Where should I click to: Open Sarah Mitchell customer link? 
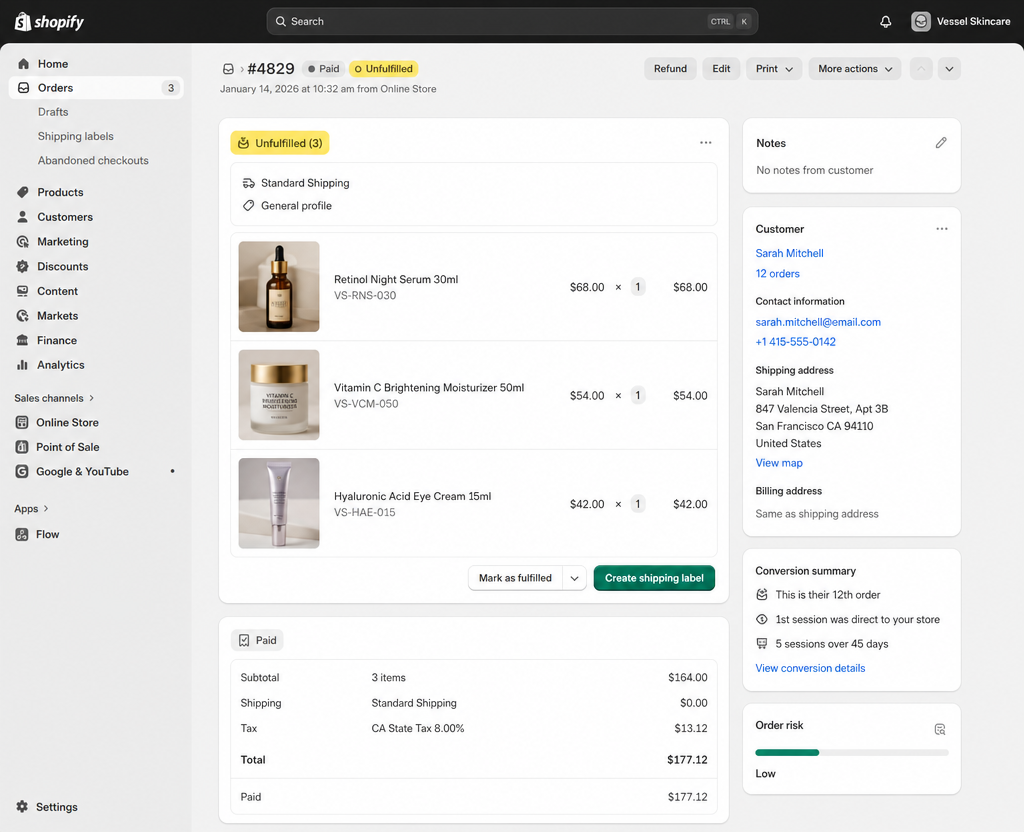789,253
